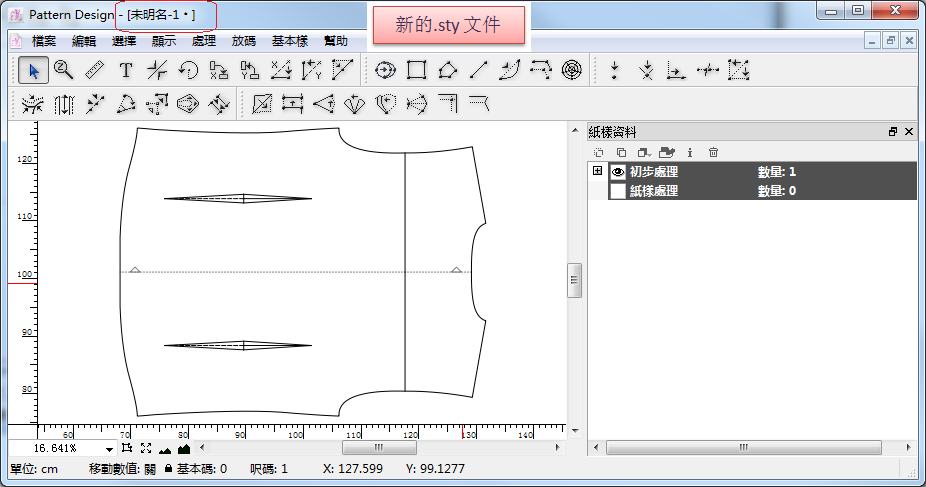Click the rotate counter-clockwise tool
The image size is (926, 487).
click(188, 70)
